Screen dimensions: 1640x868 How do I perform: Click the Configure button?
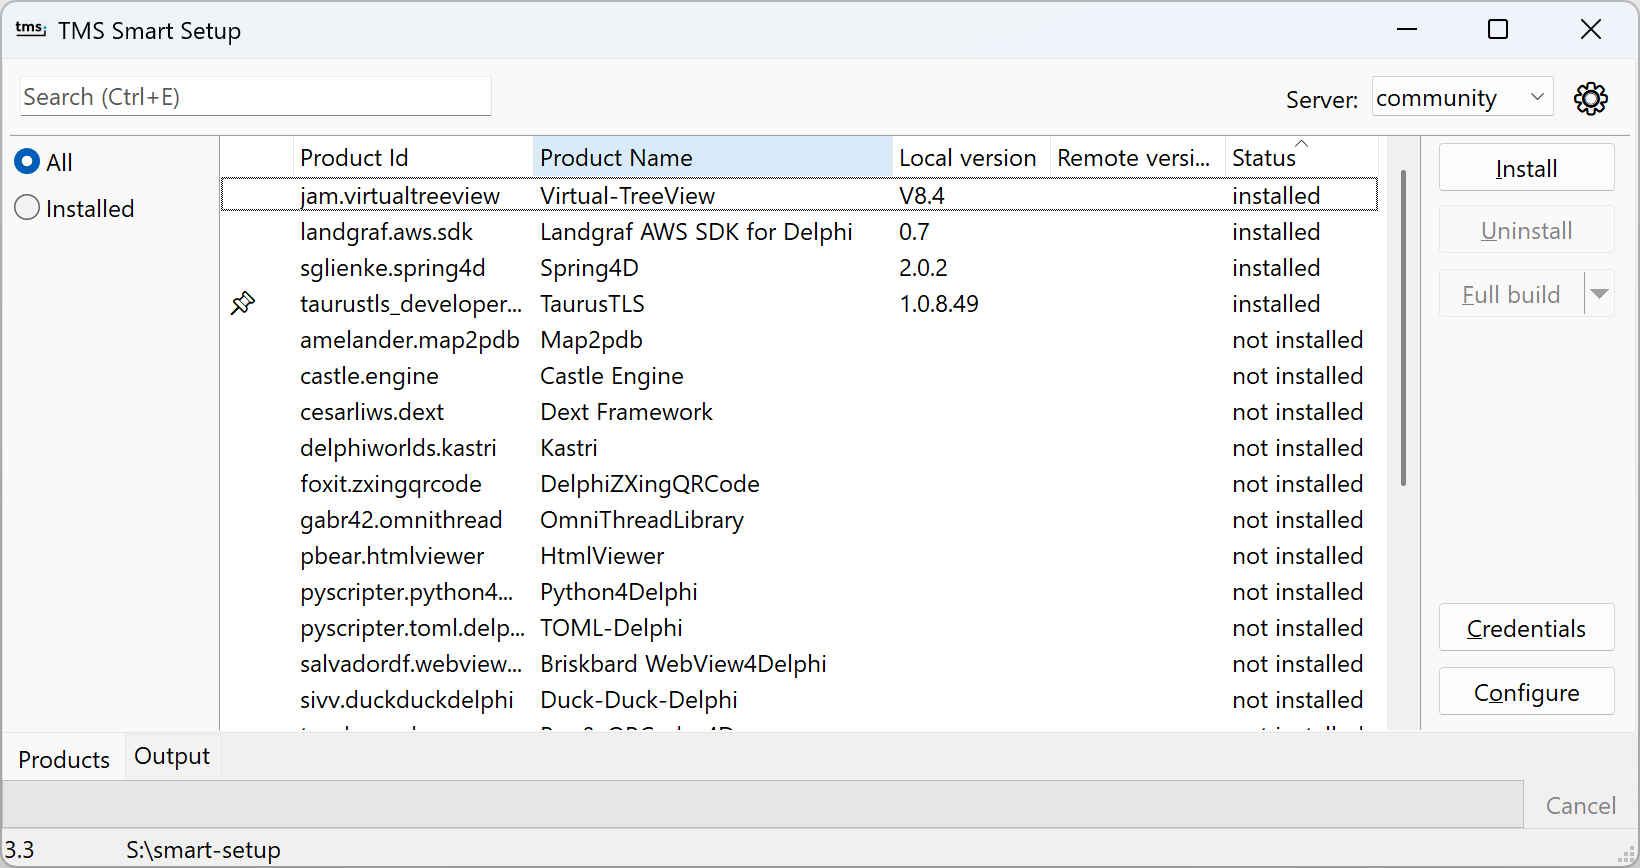pos(1526,692)
